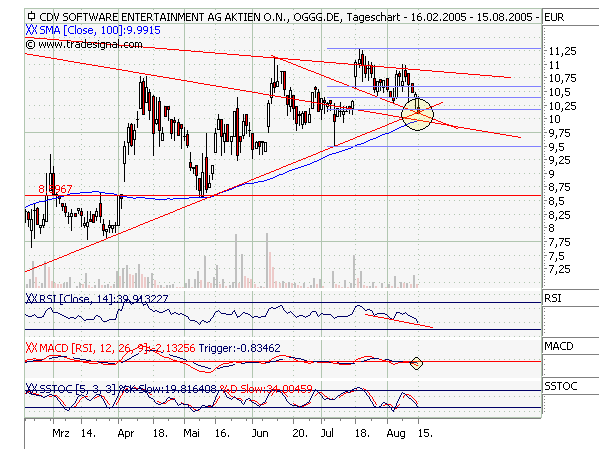Click the SSTOC panel label on the right
The image size is (600, 450).
(561, 386)
